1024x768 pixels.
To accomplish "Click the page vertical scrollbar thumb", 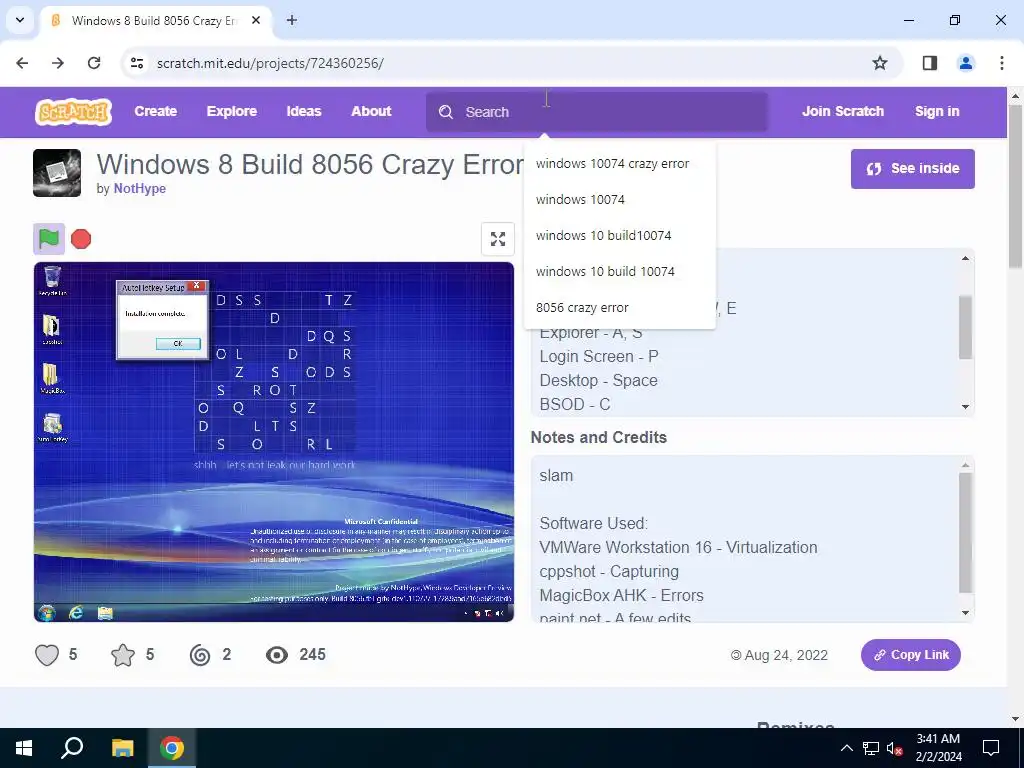I will coord(1015,186).
